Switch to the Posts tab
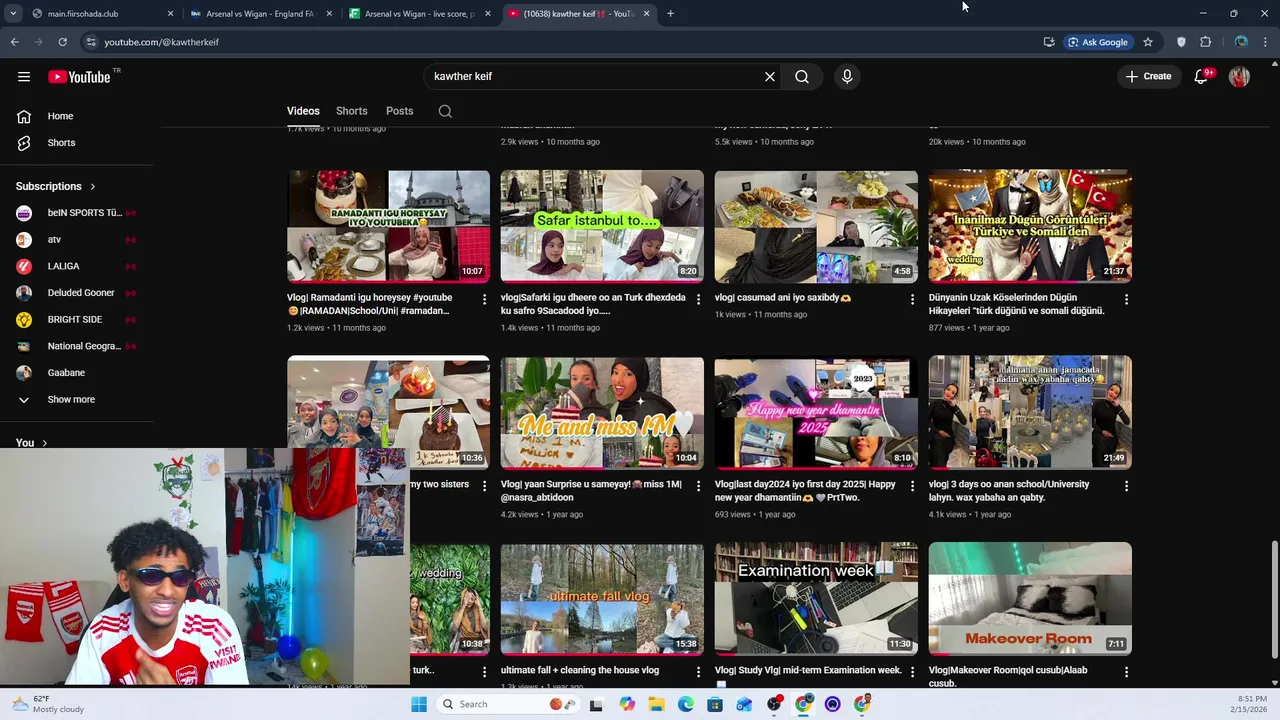The width and height of the screenshot is (1280, 720). click(399, 111)
